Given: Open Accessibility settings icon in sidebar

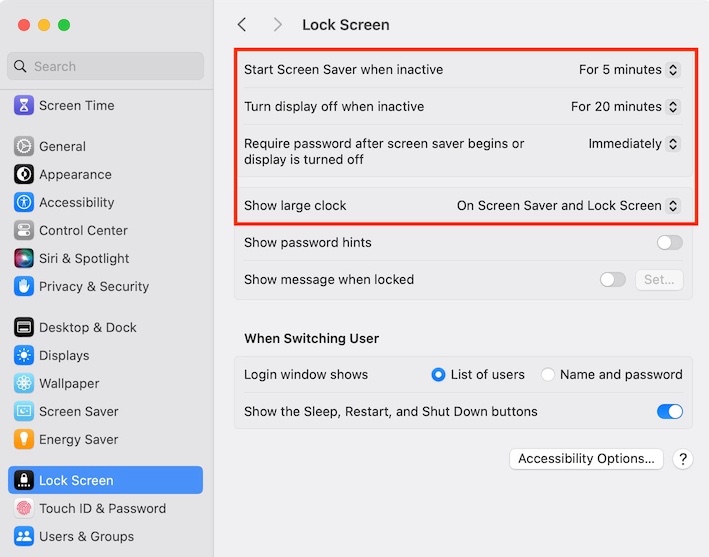Looking at the screenshot, I should point(24,202).
